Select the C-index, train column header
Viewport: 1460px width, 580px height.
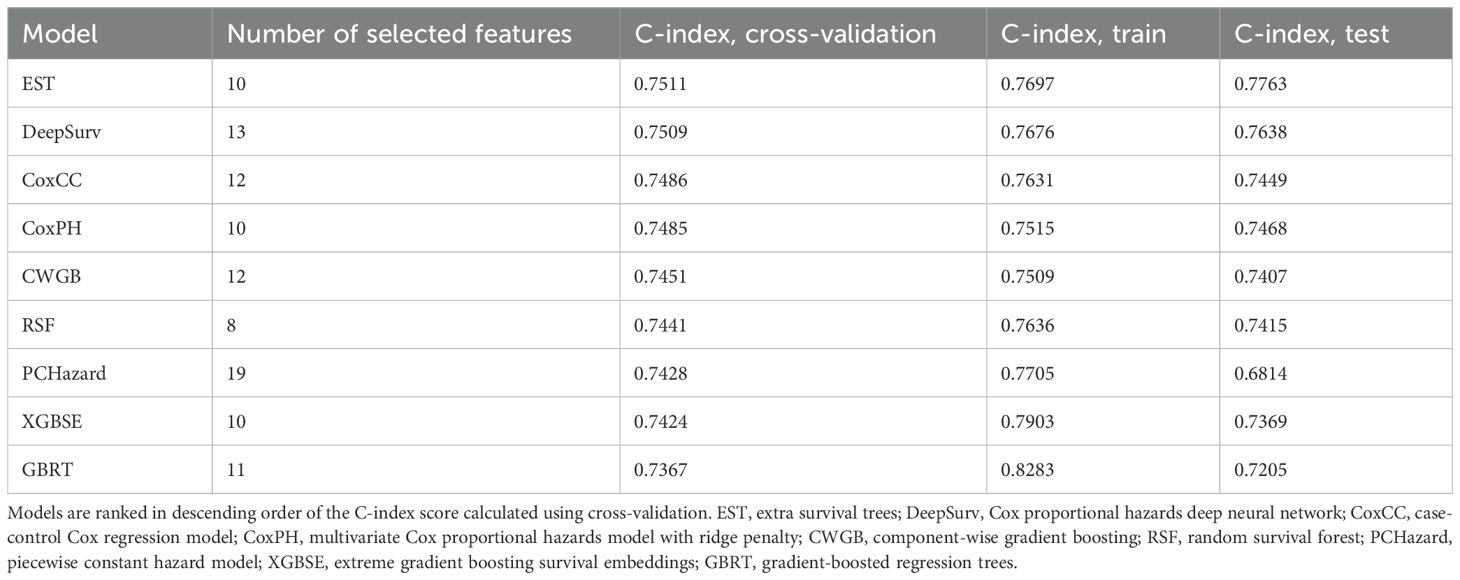click(x=1085, y=34)
